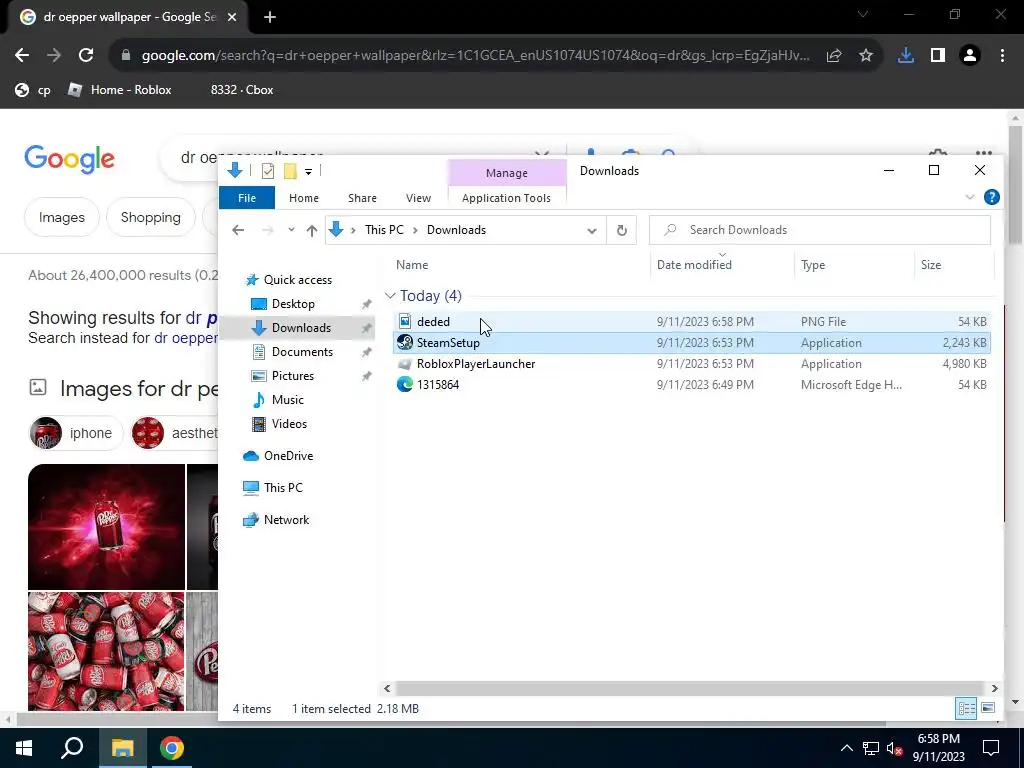Sort files by Date modified column
This screenshot has height=768, width=1024.
click(x=694, y=264)
